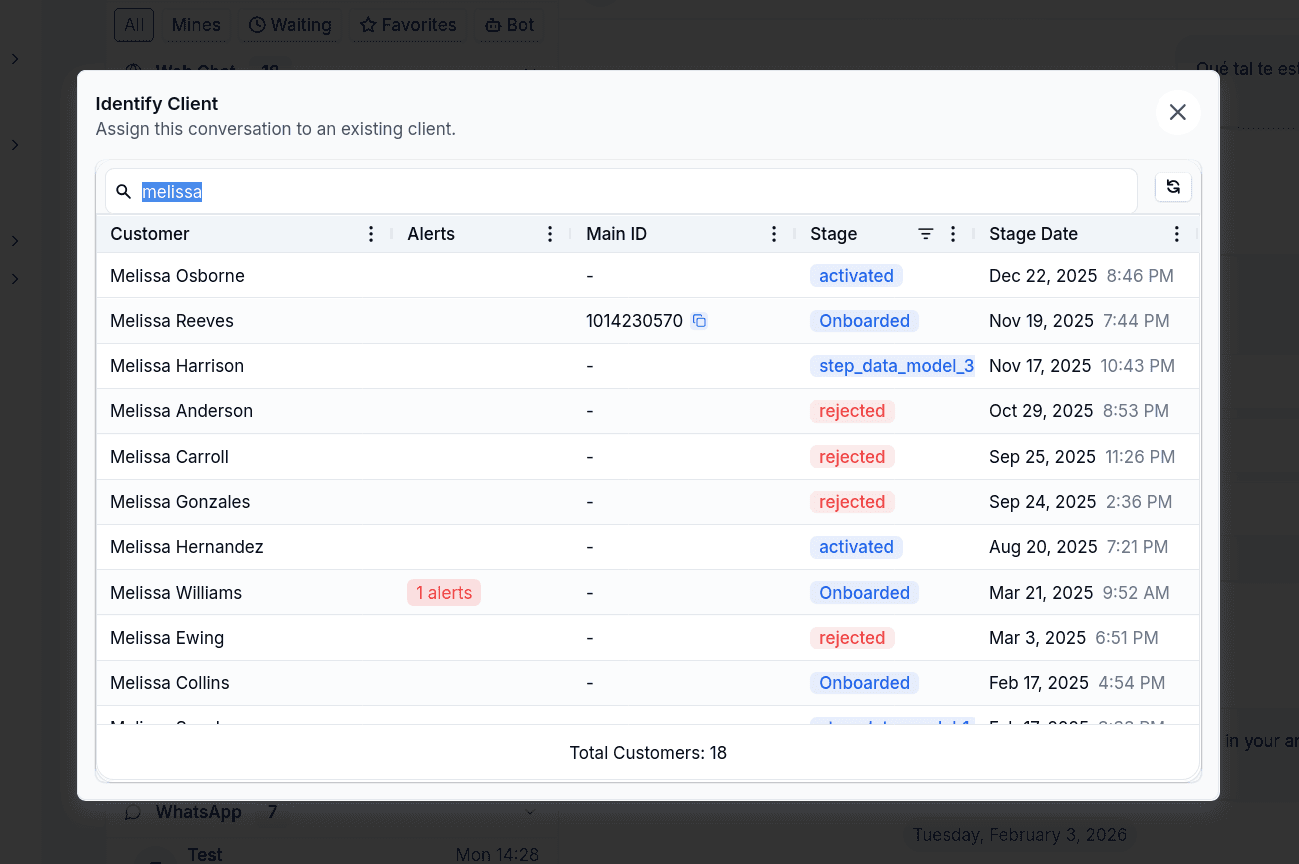Sort by the Main ID column header
Image resolution: width=1299 pixels, height=864 pixels.
(616, 234)
